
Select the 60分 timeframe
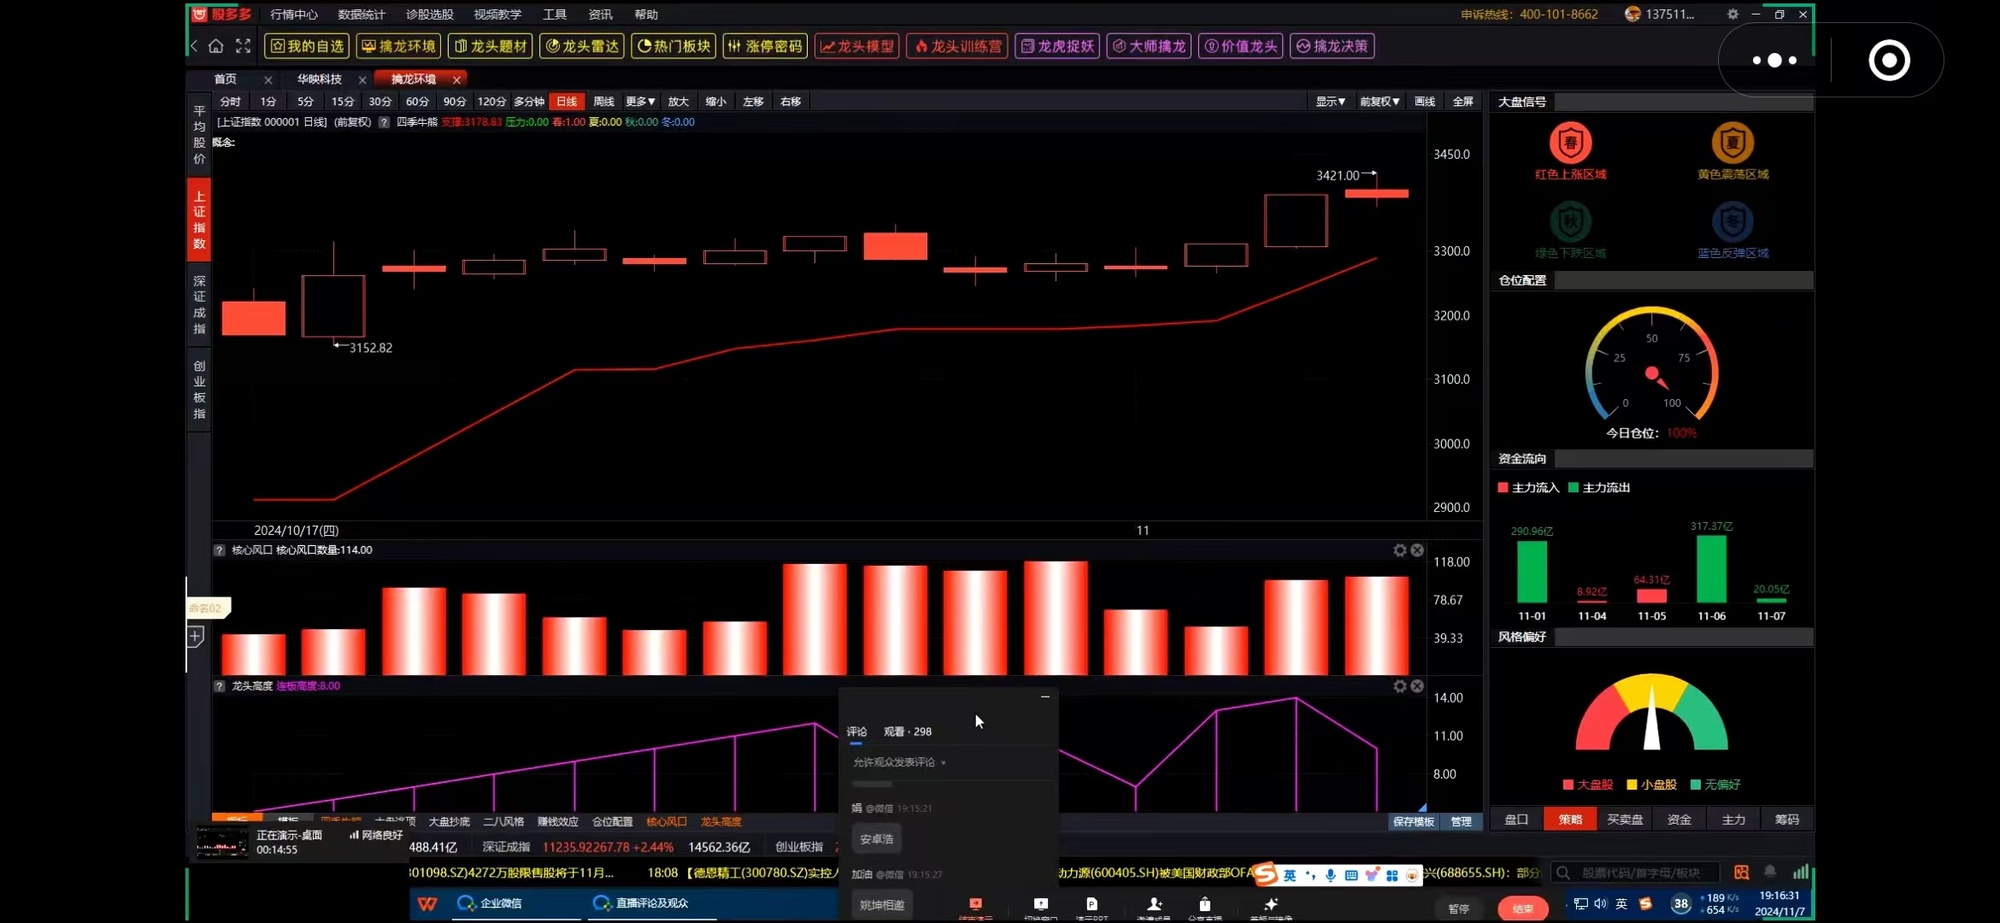tap(417, 102)
